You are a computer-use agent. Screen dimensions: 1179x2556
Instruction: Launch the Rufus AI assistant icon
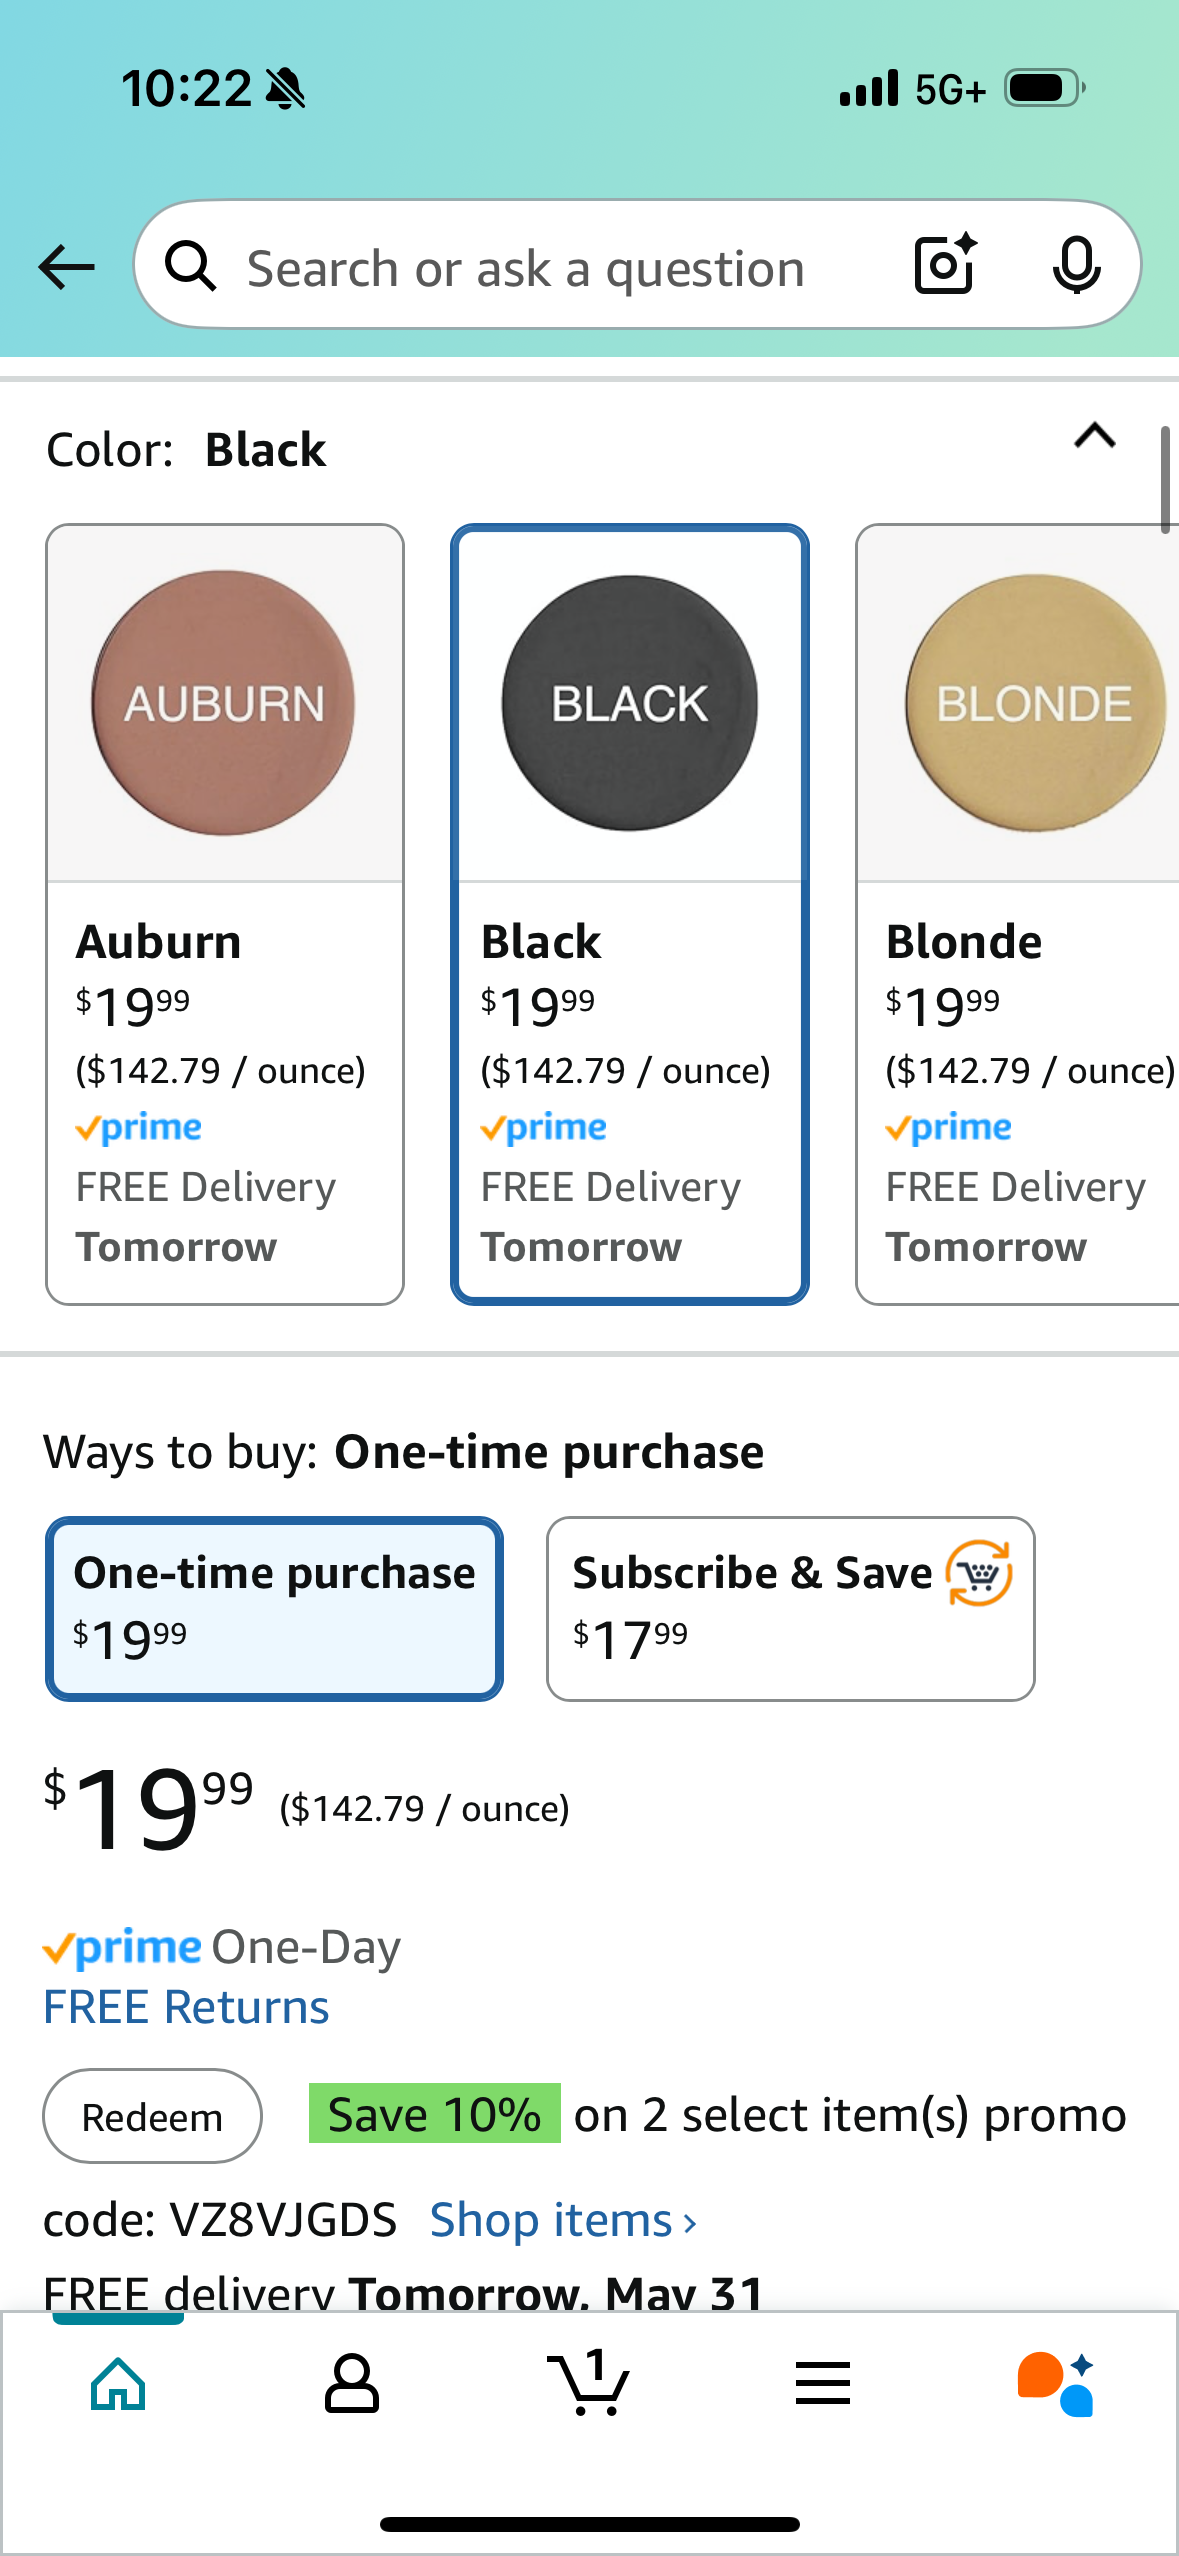tap(1056, 2384)
